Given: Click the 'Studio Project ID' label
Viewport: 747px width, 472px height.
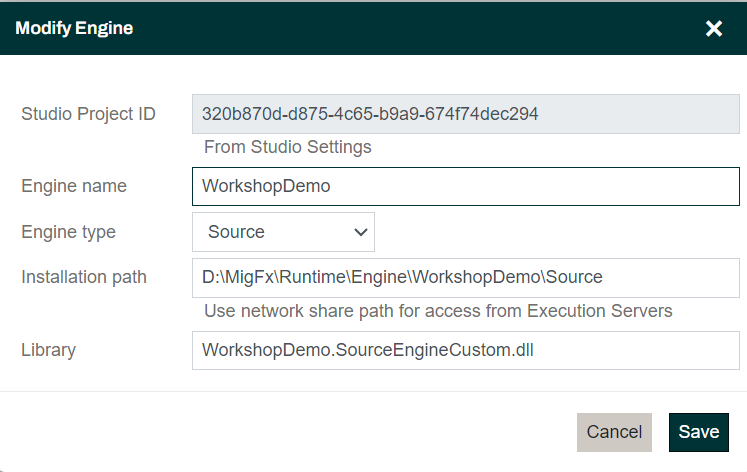Looking at the screenshot, I should [88, 114].
